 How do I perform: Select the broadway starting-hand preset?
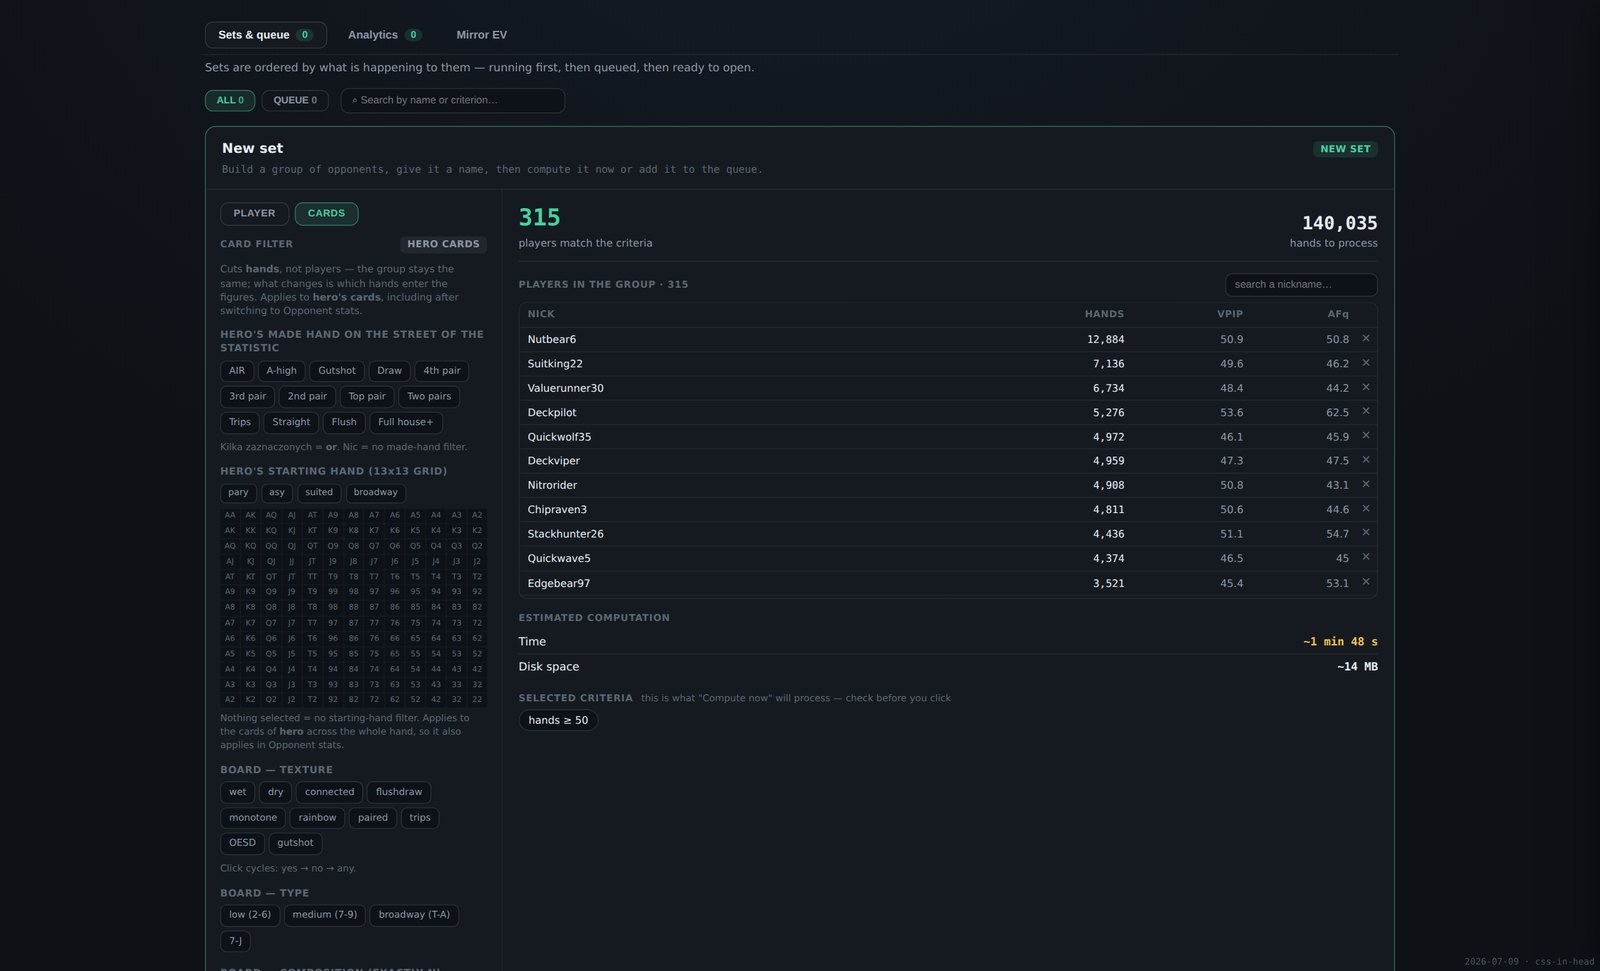tap(376, 493)
